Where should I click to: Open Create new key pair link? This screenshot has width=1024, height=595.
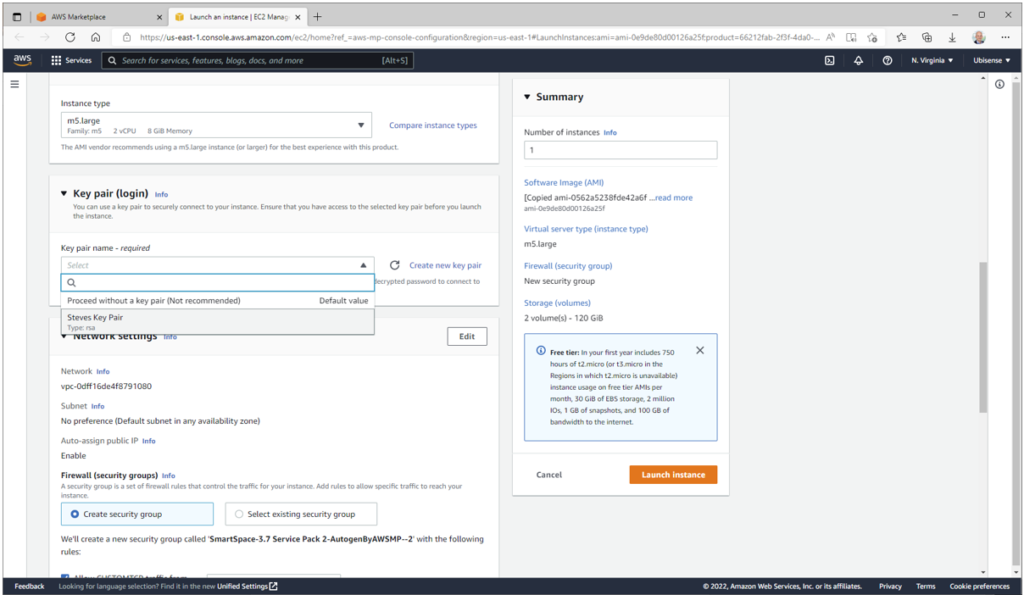coord(445,265)
